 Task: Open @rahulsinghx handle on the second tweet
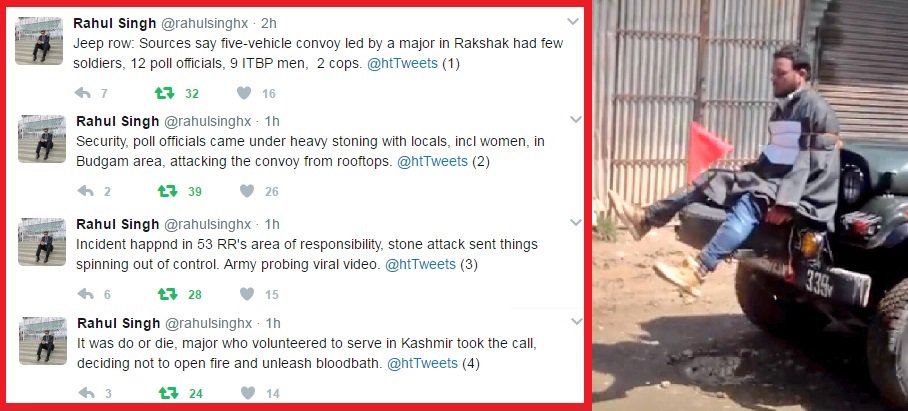tap(208, 122)
